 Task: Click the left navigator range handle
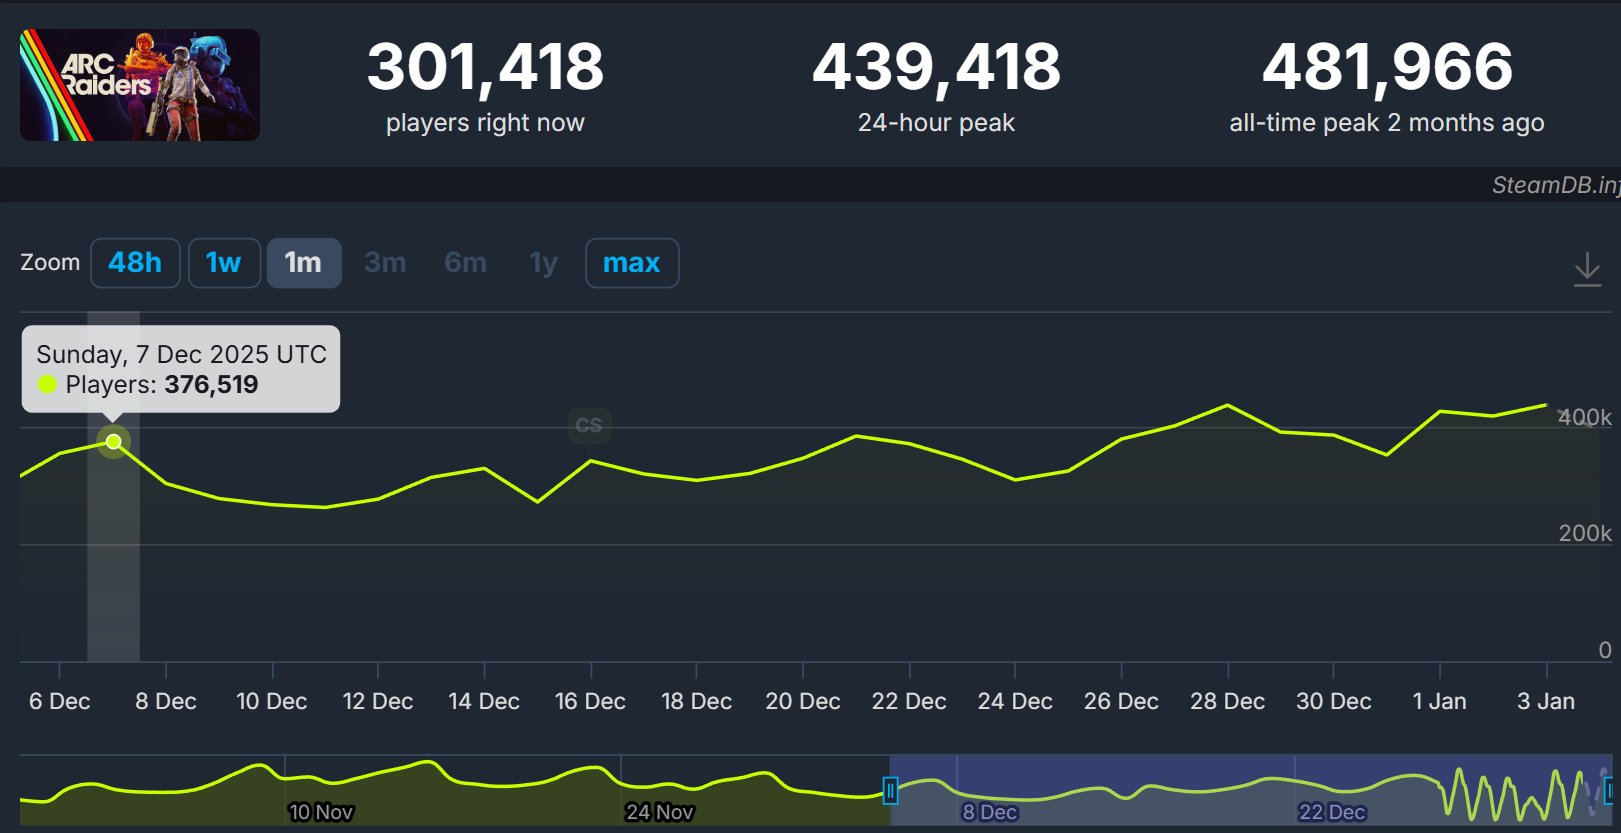click(890, 791)
